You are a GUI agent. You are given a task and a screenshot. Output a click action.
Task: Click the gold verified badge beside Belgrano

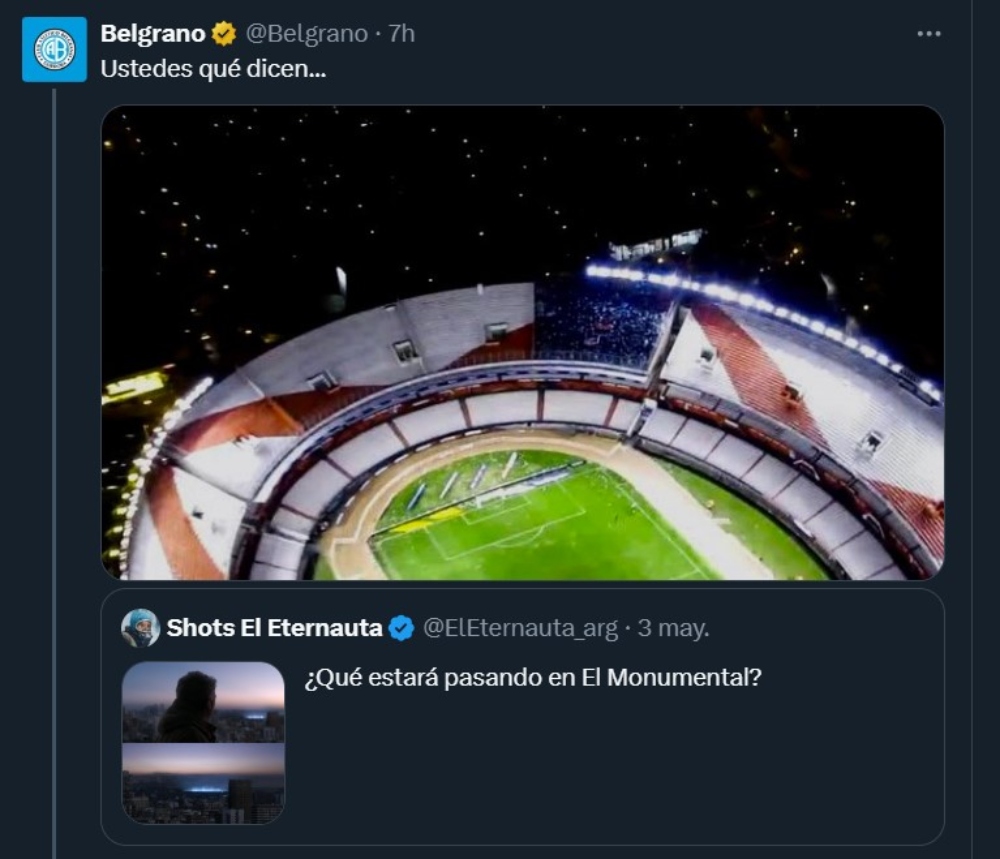(223, 34)
